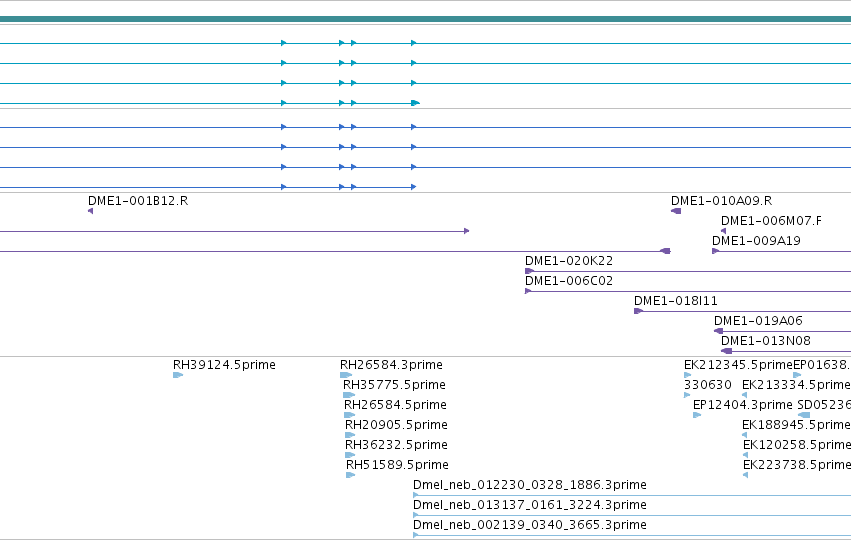Screen dimensions: 851x540
Task: Select the DME1-001B12.R feature label
Action: [138, 201]
